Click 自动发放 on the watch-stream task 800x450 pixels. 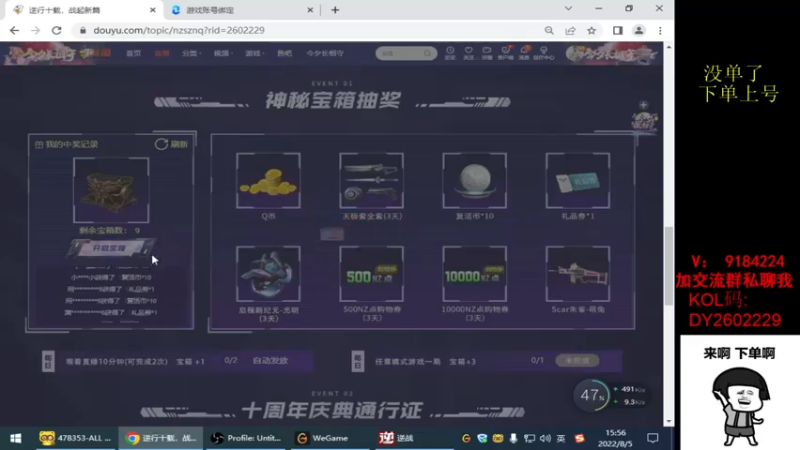[x=270, y=361]
